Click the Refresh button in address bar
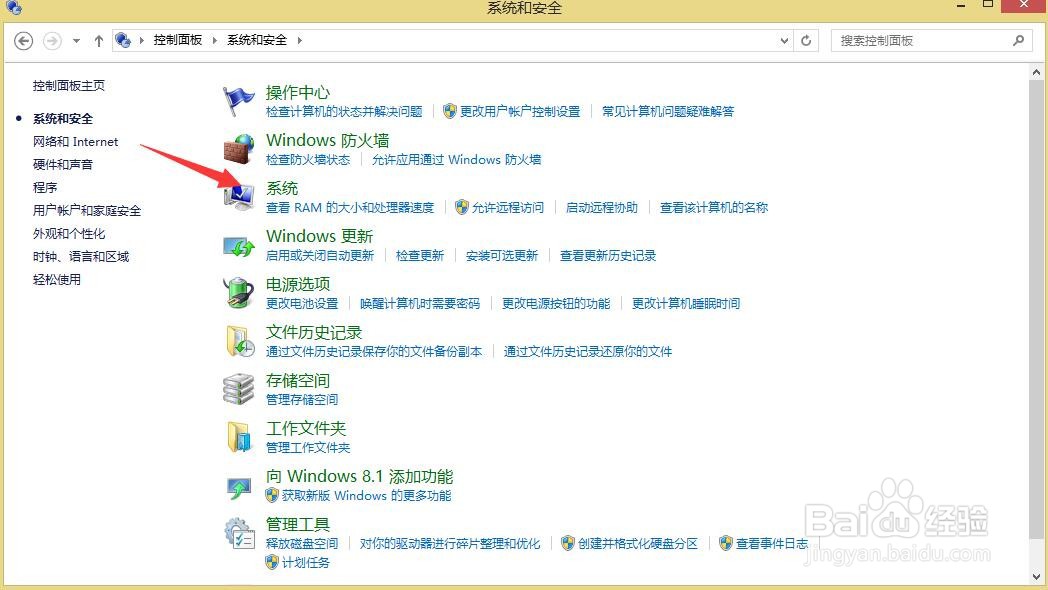The image size is (1048, 590). pos(806,41)
